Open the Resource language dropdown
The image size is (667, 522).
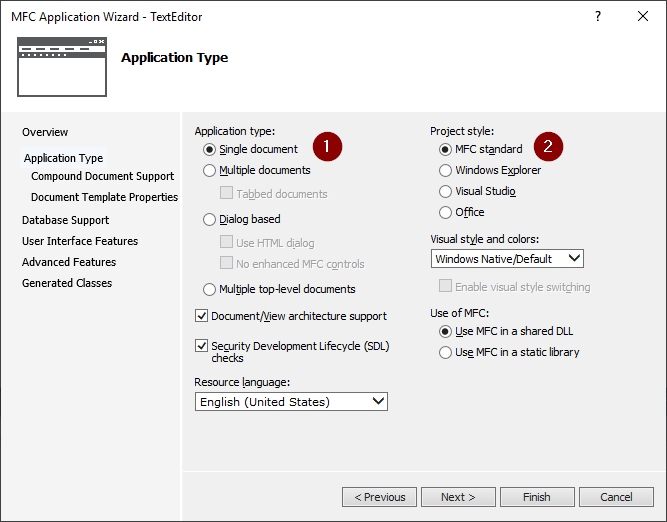291,401
